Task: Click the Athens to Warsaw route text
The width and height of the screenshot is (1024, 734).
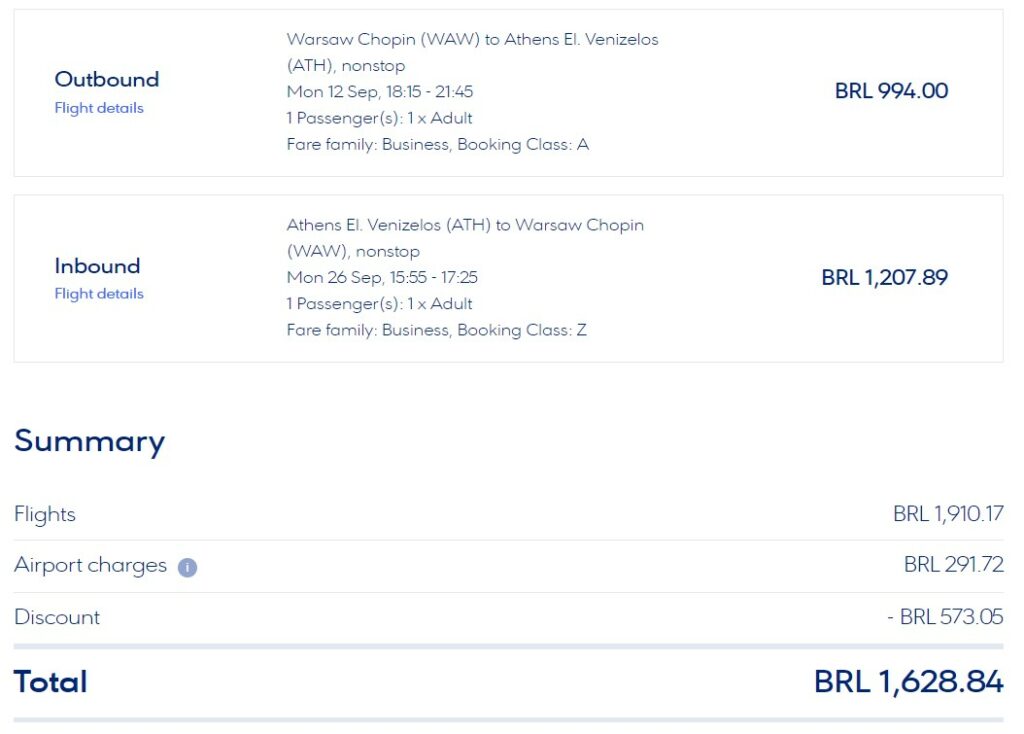Action: pyautogui.click(x=465, y=238)
